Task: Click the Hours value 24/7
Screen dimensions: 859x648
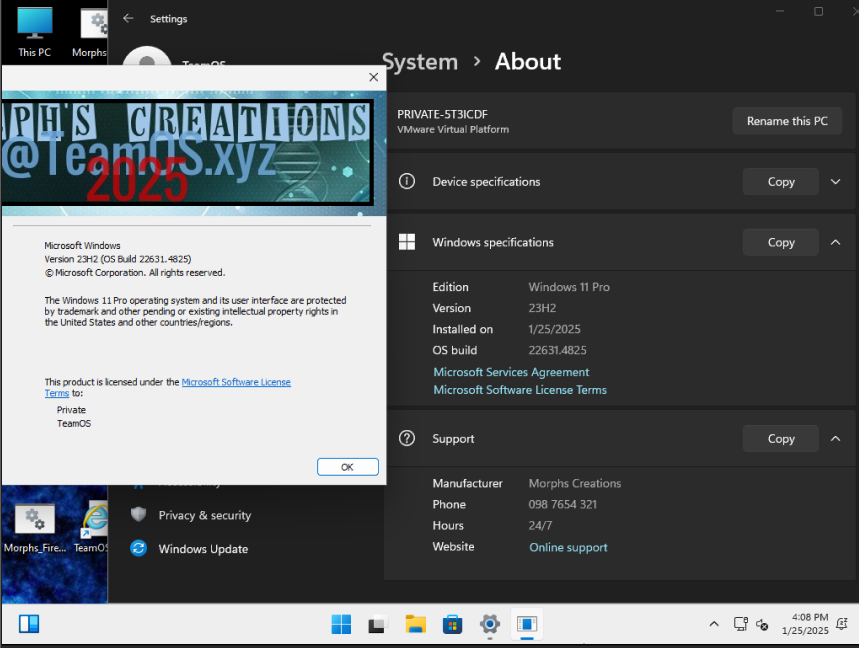Action: coord(540,525)
